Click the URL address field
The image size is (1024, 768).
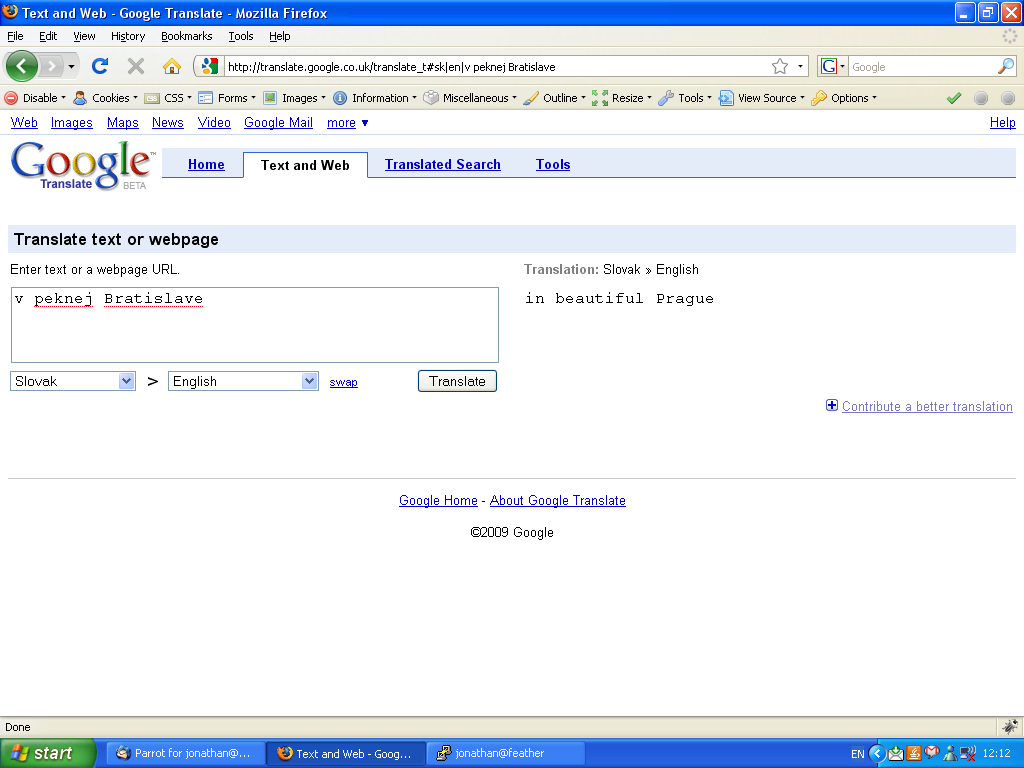(x=496, y=66)
